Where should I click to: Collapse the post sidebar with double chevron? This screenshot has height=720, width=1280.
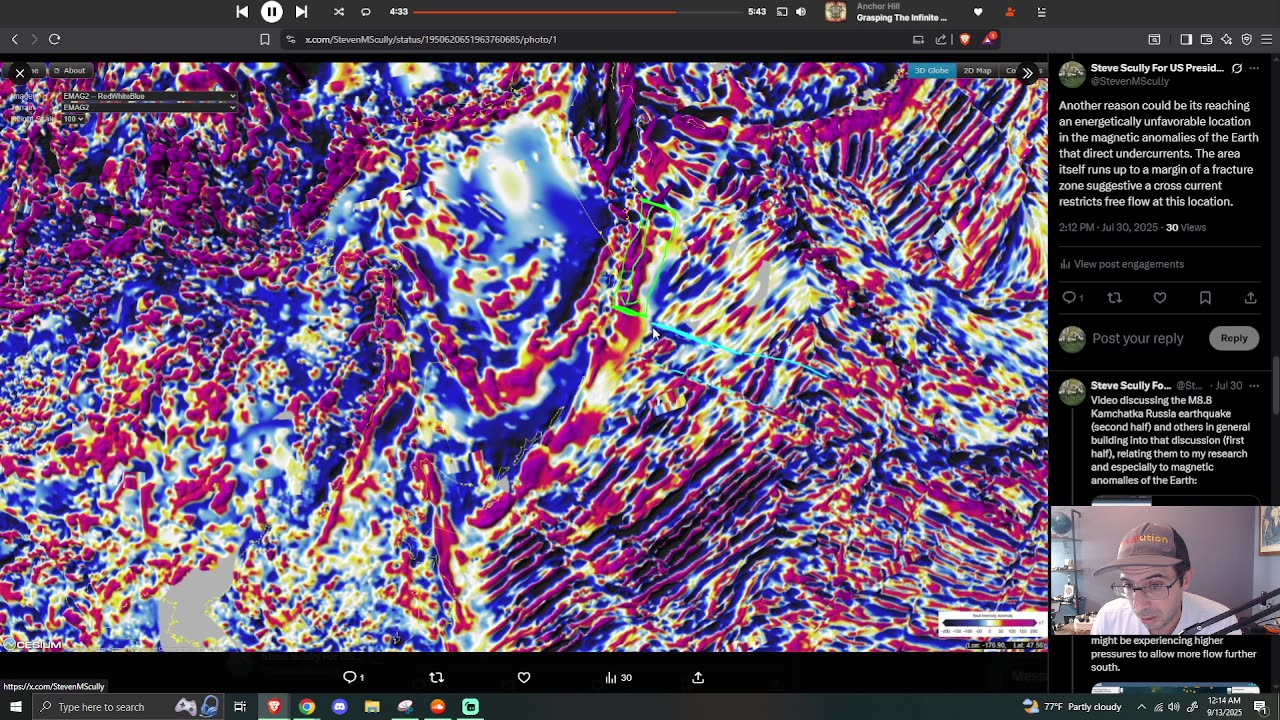coord(1027,73)
